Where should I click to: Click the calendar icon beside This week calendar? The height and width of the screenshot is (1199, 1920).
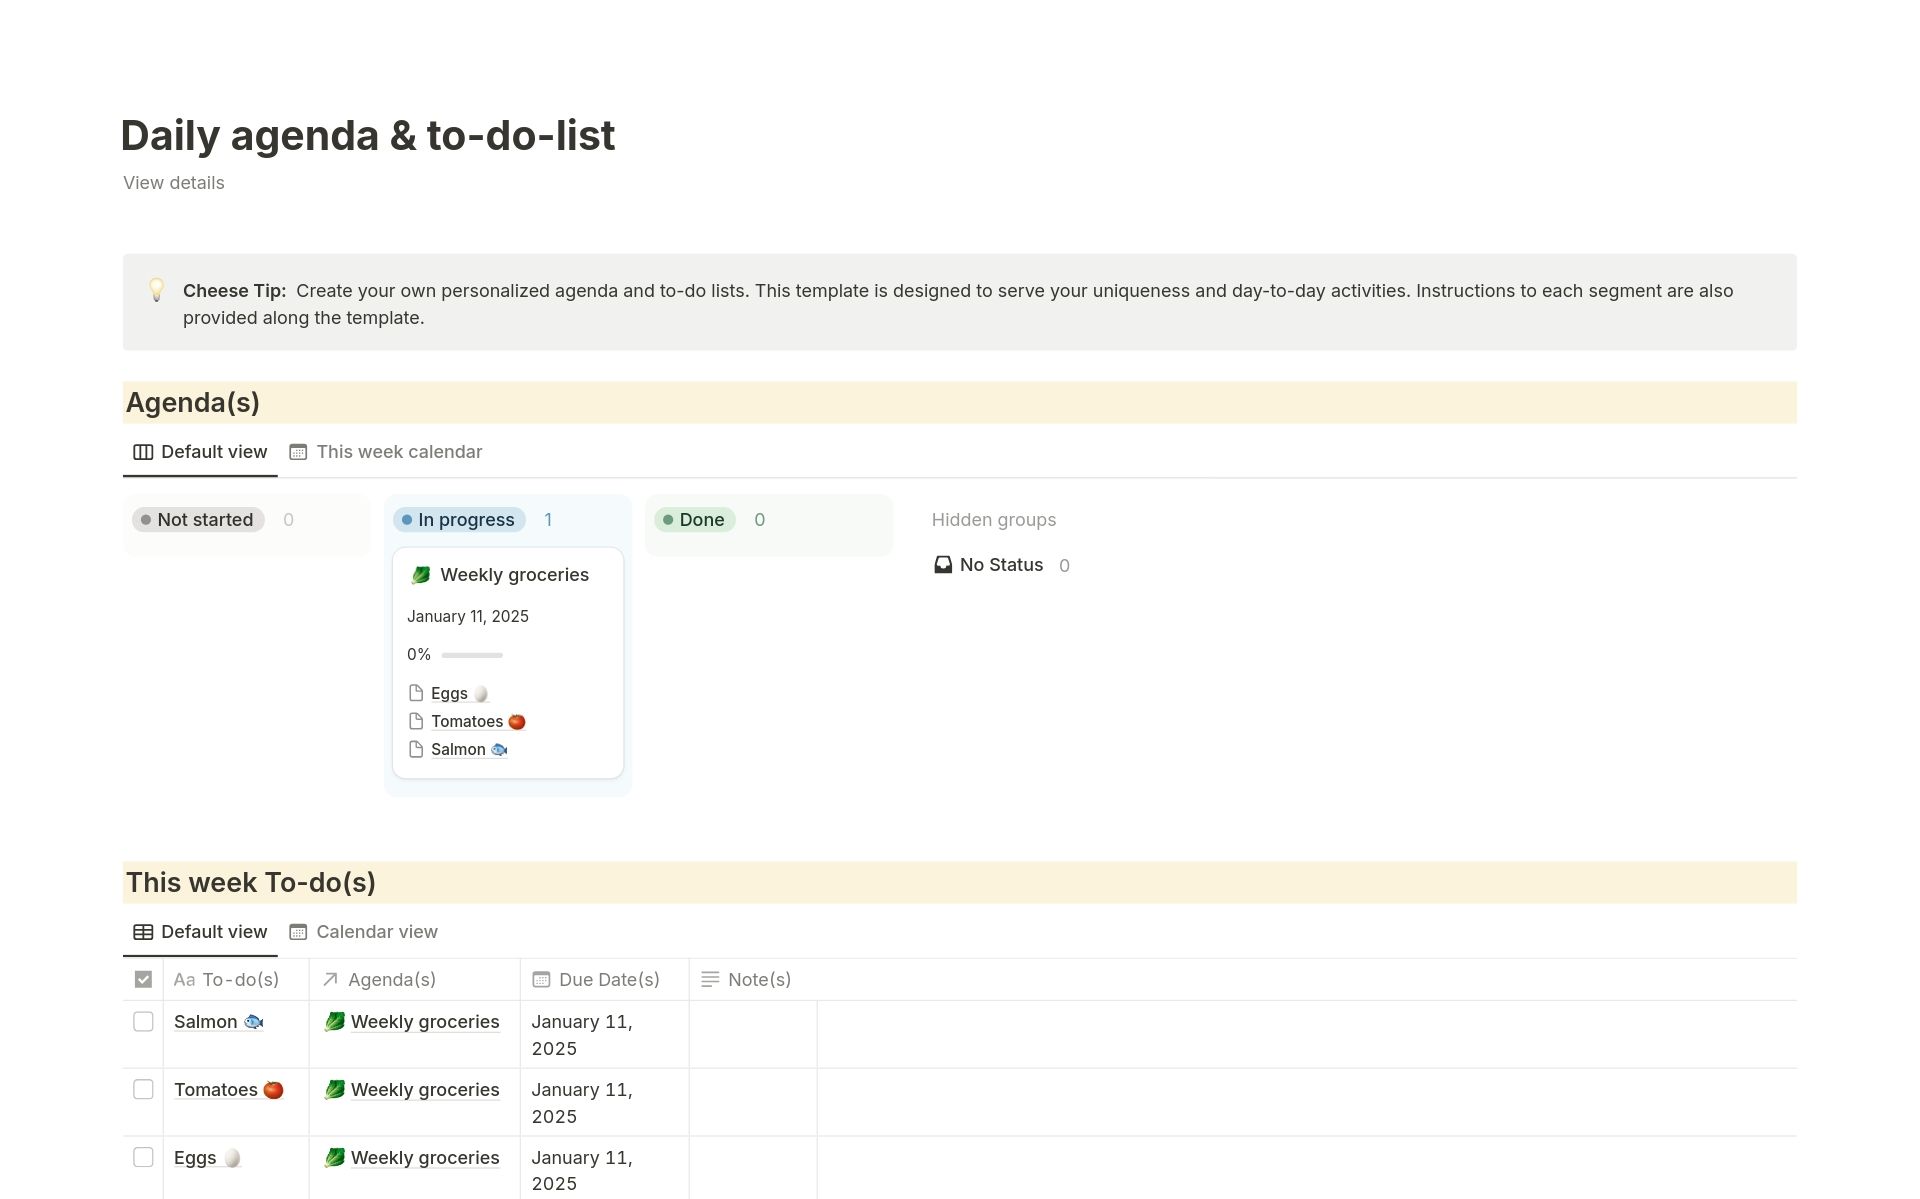[x=298, y=452]
